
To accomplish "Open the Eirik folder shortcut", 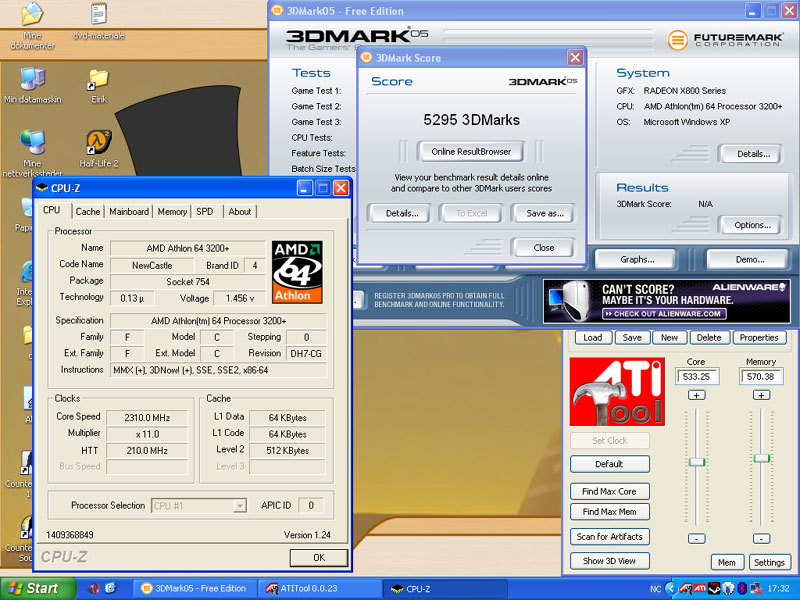I will 99,86.
